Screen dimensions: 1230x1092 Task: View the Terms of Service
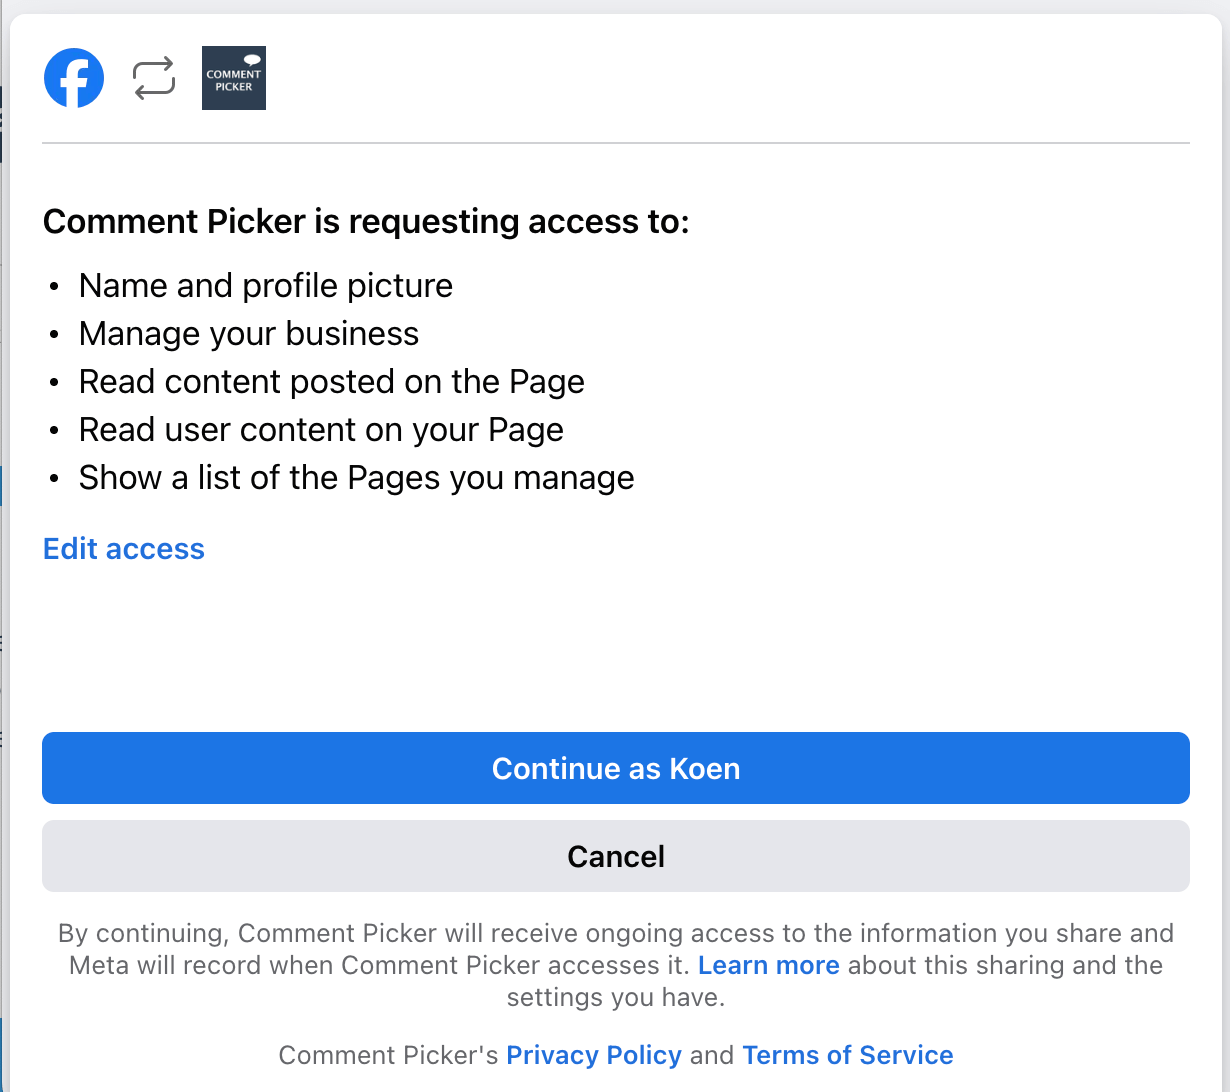point(847,1055)
